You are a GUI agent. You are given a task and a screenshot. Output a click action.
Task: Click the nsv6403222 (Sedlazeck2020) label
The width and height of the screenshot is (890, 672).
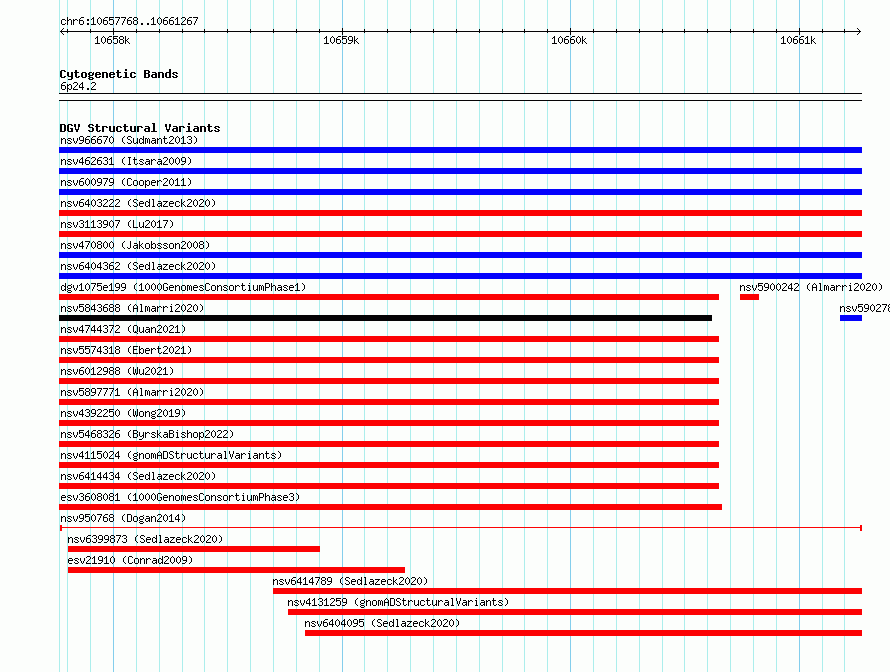point(138,203)
